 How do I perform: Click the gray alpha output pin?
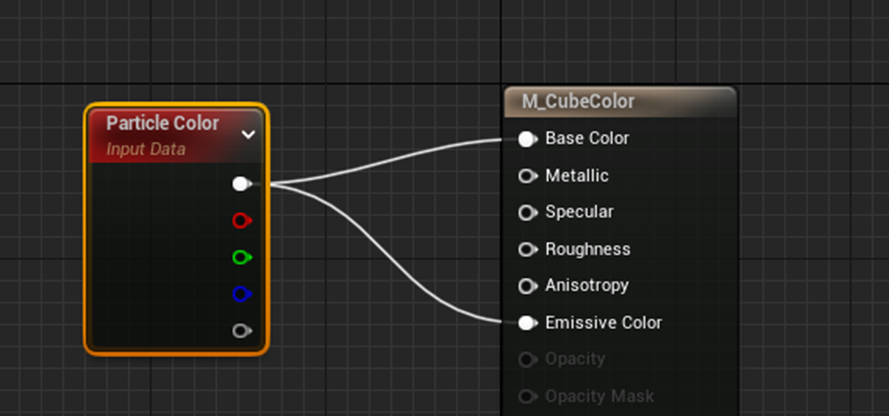pos(242,330)
